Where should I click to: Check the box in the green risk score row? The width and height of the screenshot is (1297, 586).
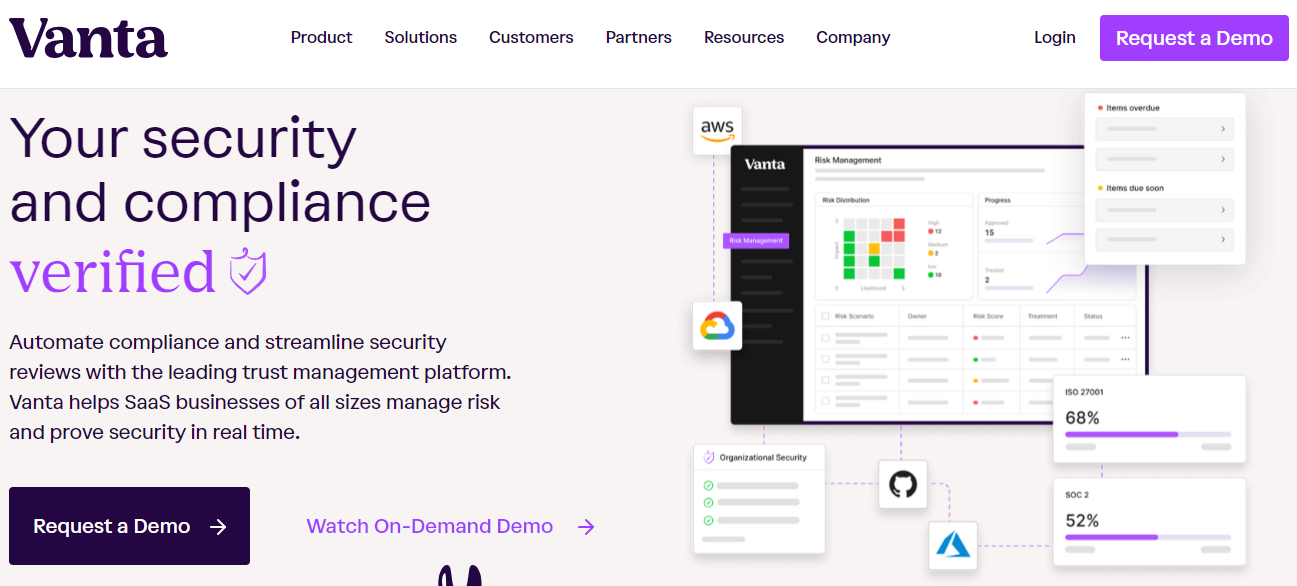click(x=825, y=359)
